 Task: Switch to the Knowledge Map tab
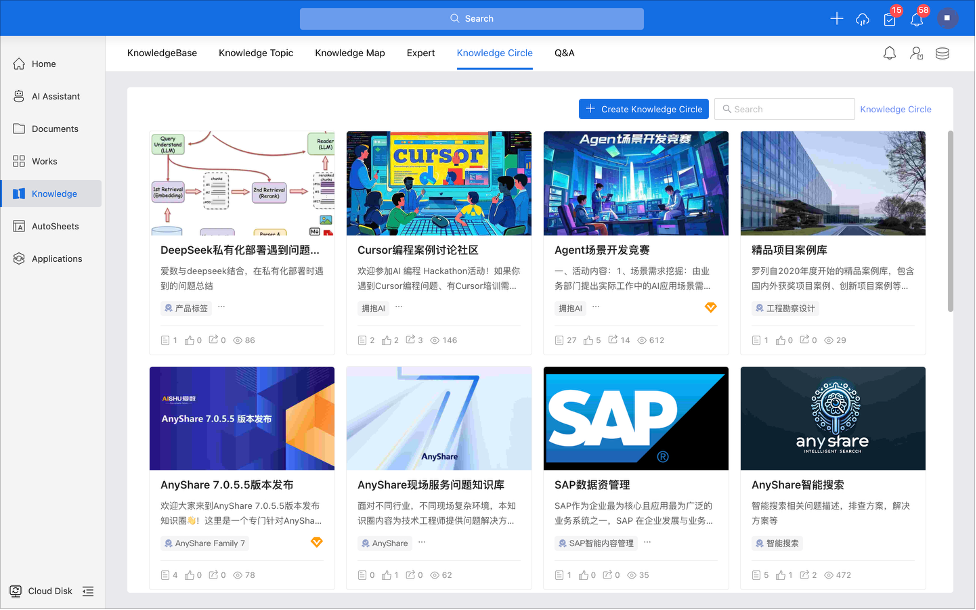coord(350,53)
